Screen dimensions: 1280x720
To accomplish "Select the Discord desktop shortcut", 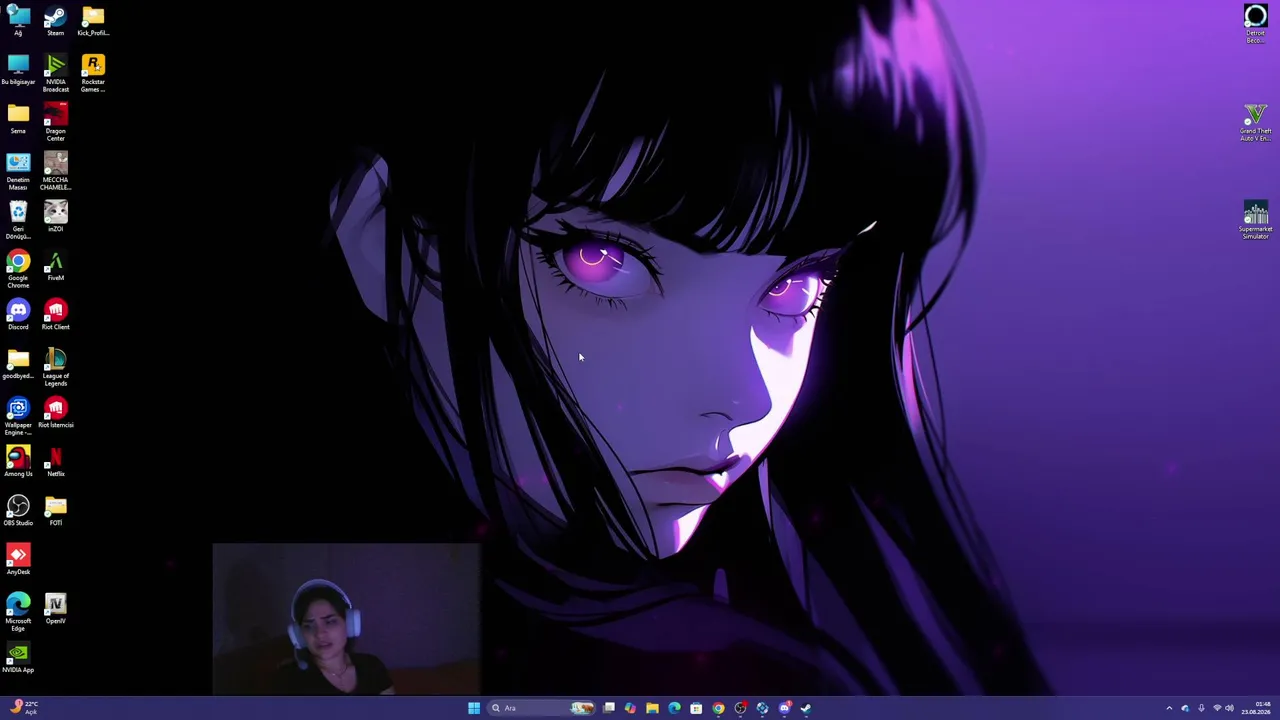I will [x=18, y=315].
